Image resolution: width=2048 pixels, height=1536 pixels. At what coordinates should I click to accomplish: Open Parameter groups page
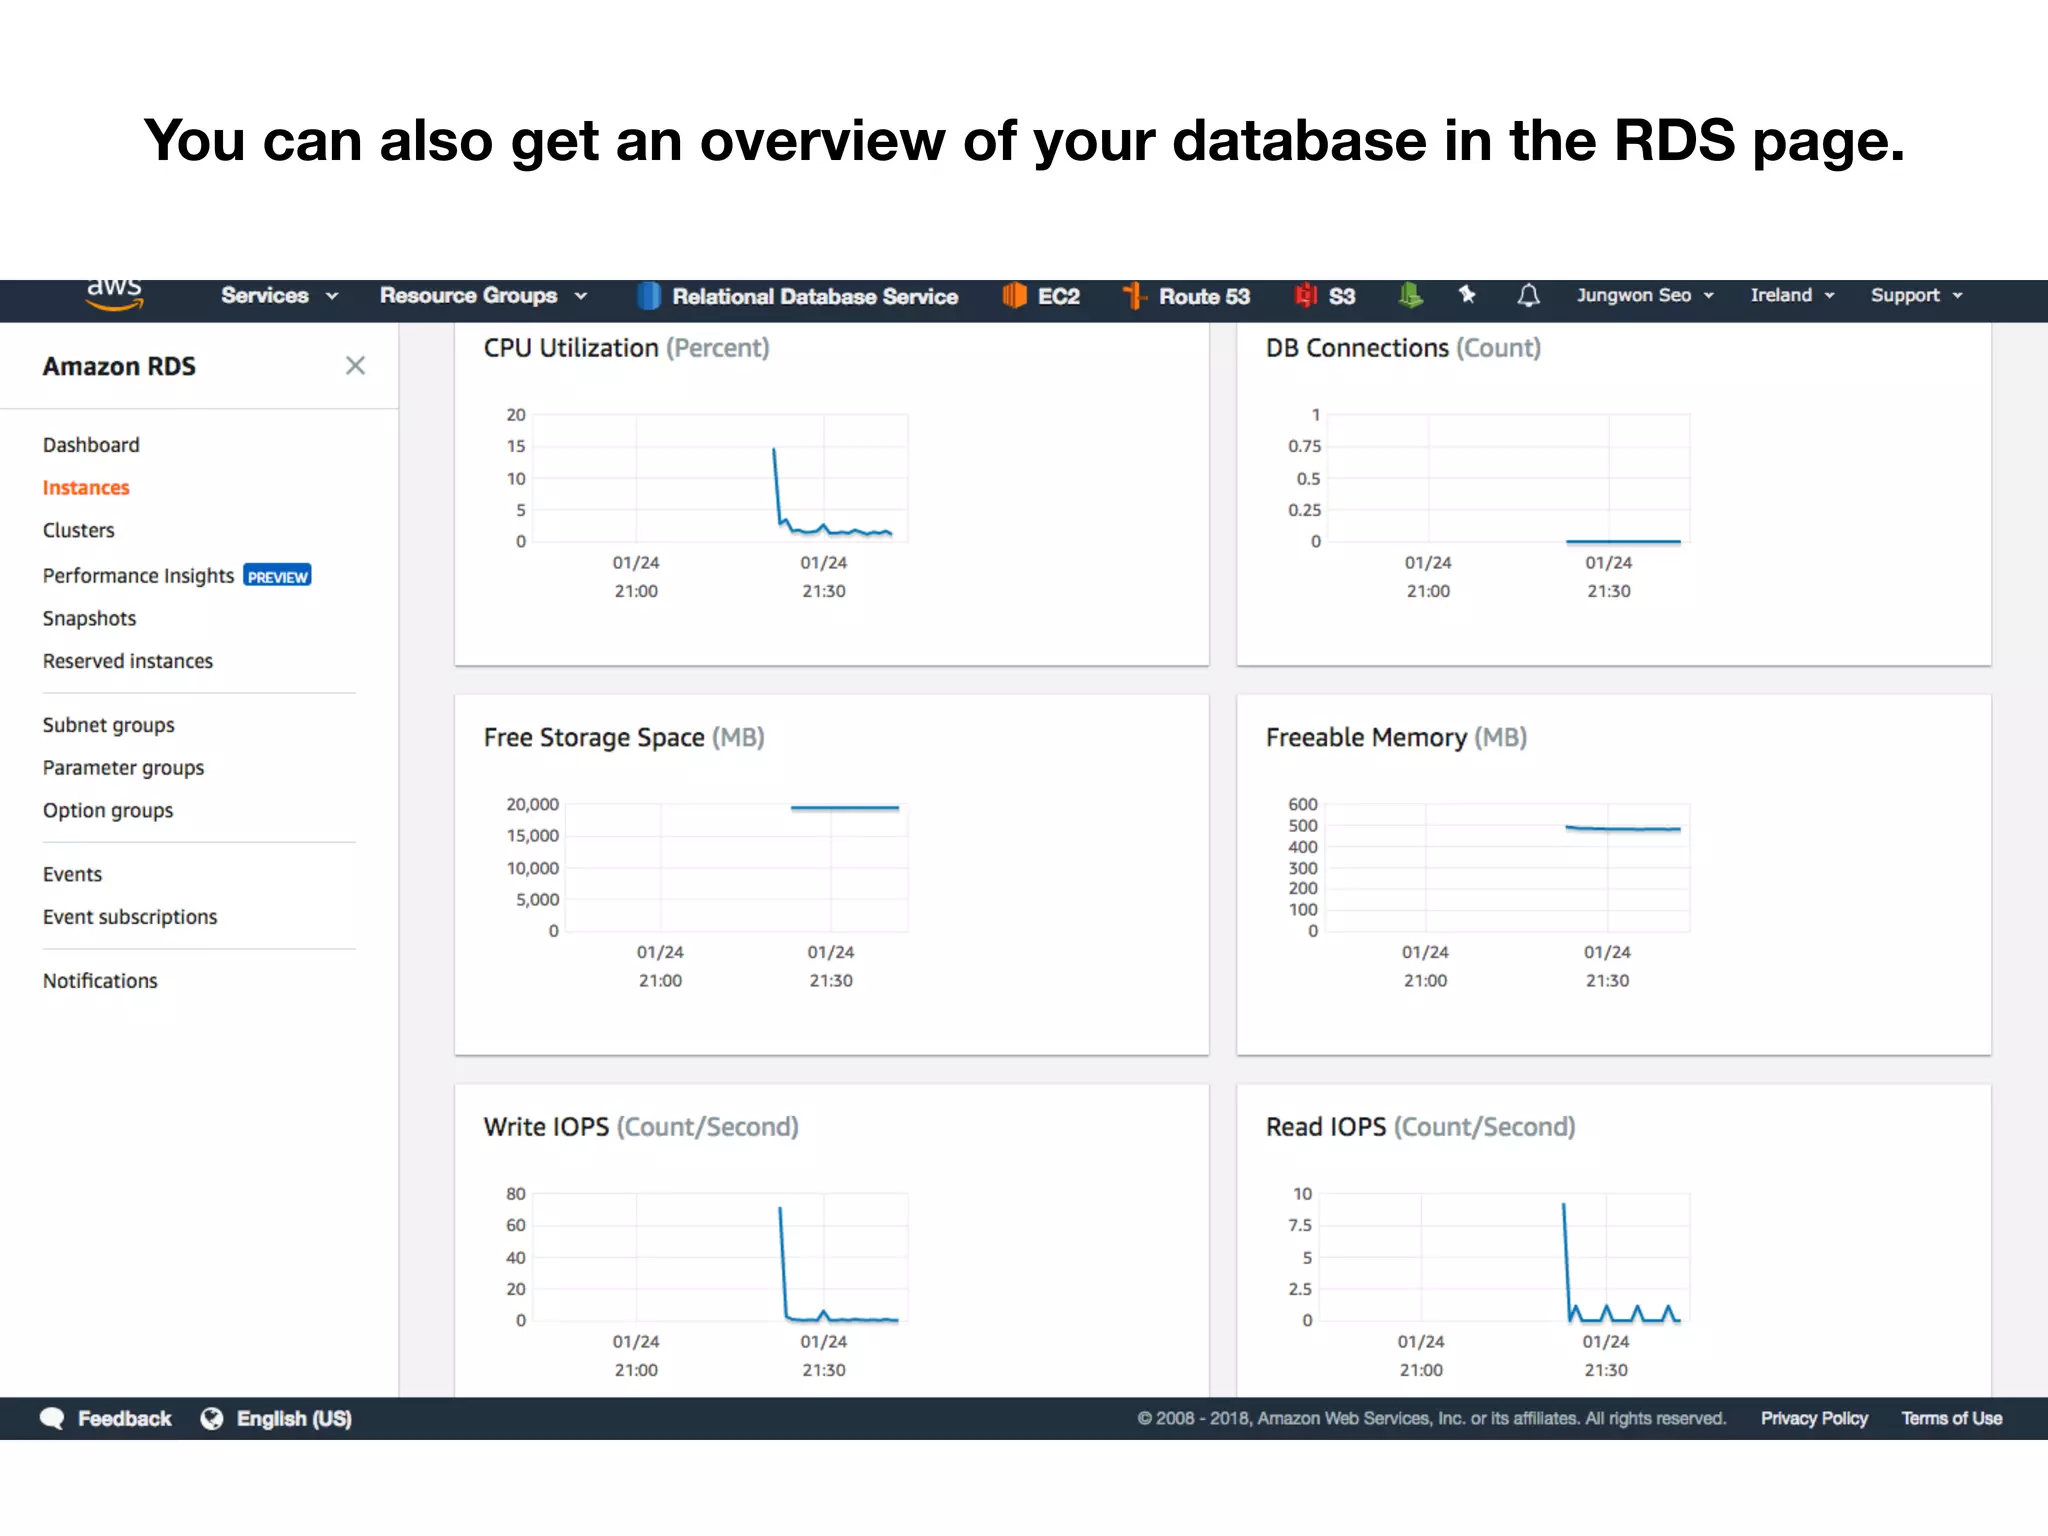click(x=123, y=768)
